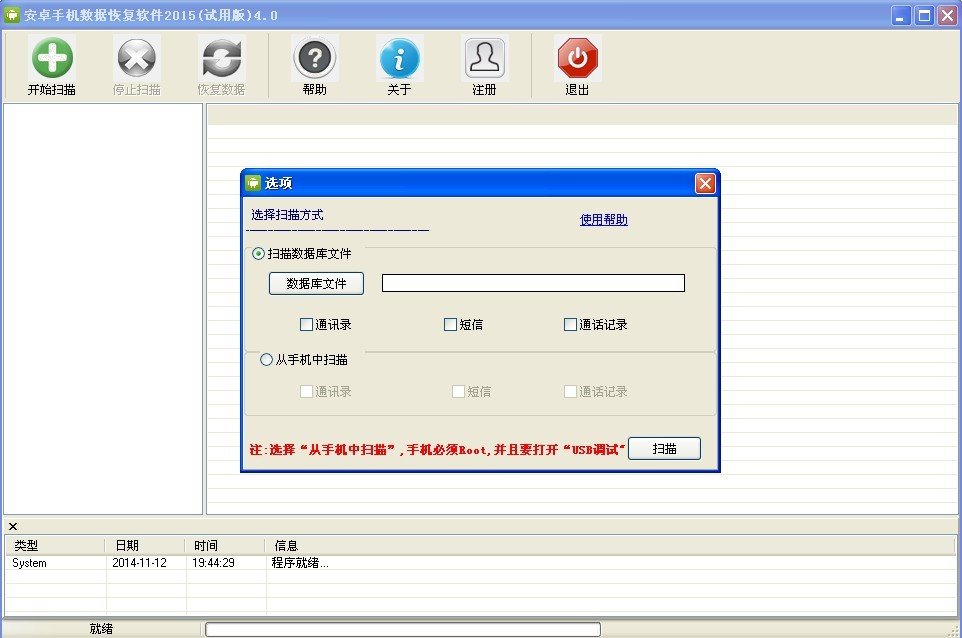962x638 pixels.
Task: Close the 选项 options dialog
Action: [705, 183]
